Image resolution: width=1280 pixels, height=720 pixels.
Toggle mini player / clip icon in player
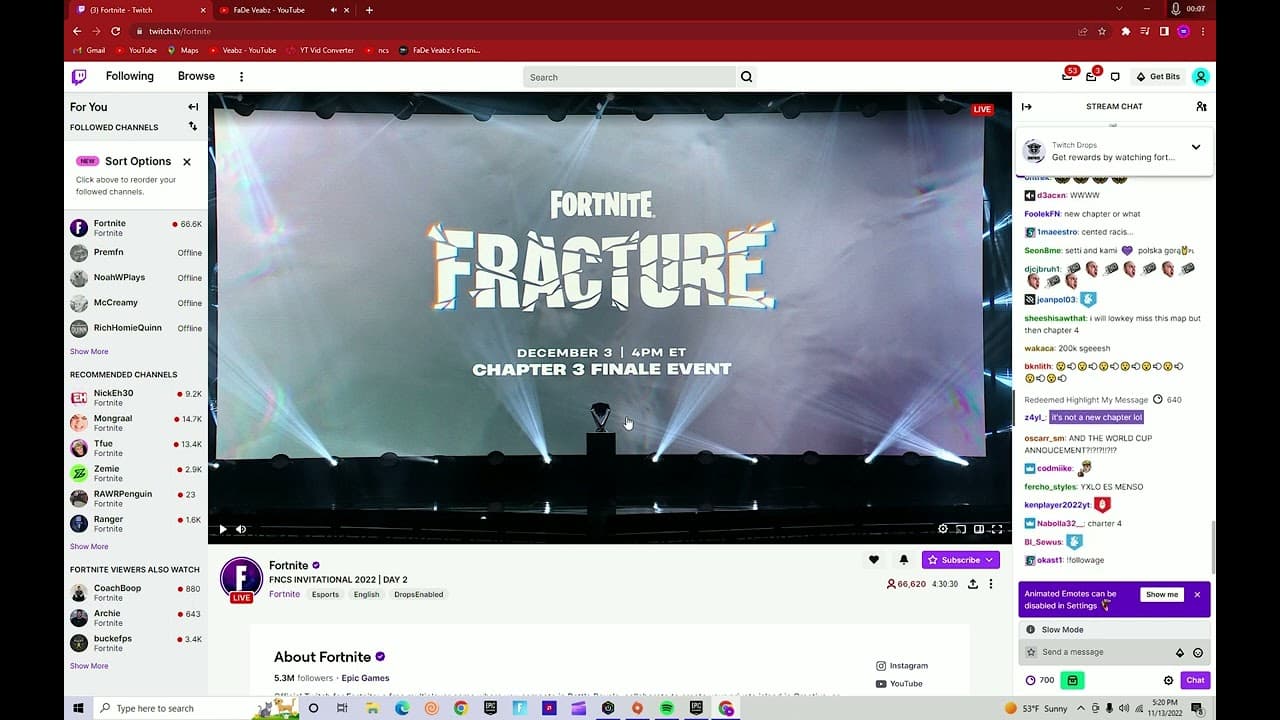click(x=961, y=529)
